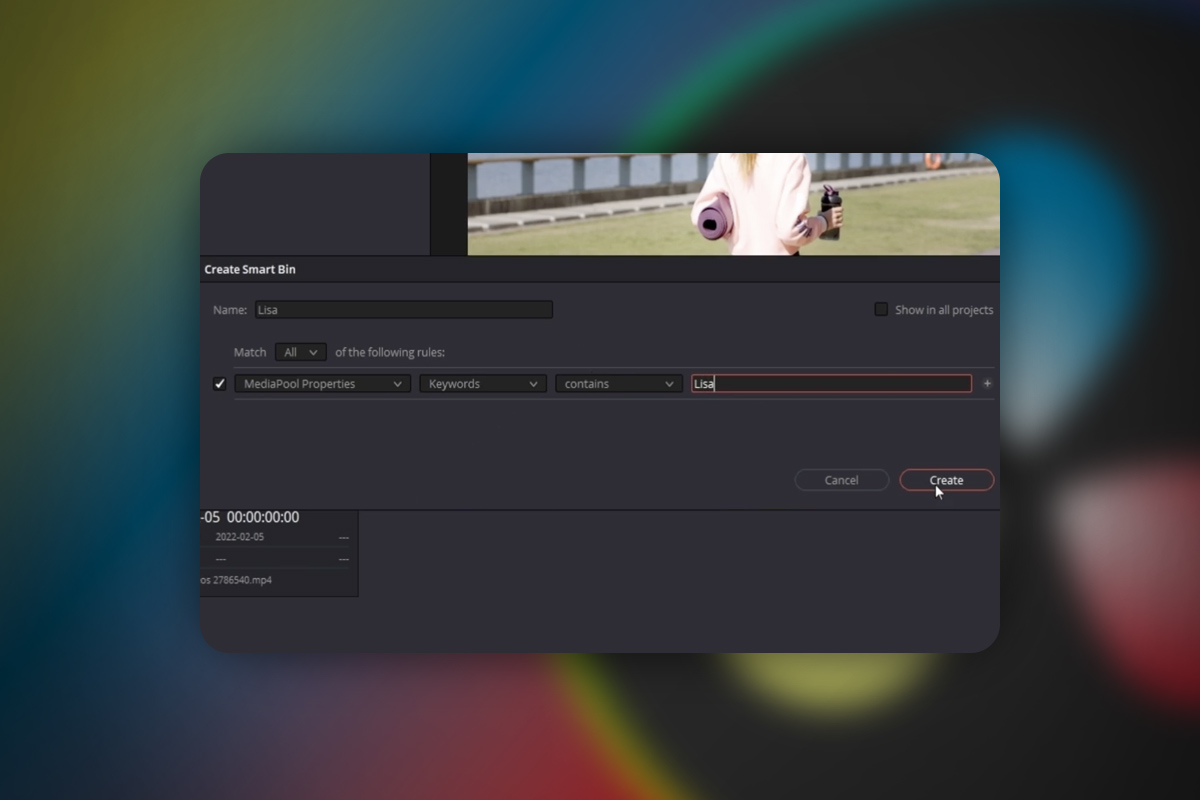Select the file name ending 2786540.mp4

(x=236, y=579)
